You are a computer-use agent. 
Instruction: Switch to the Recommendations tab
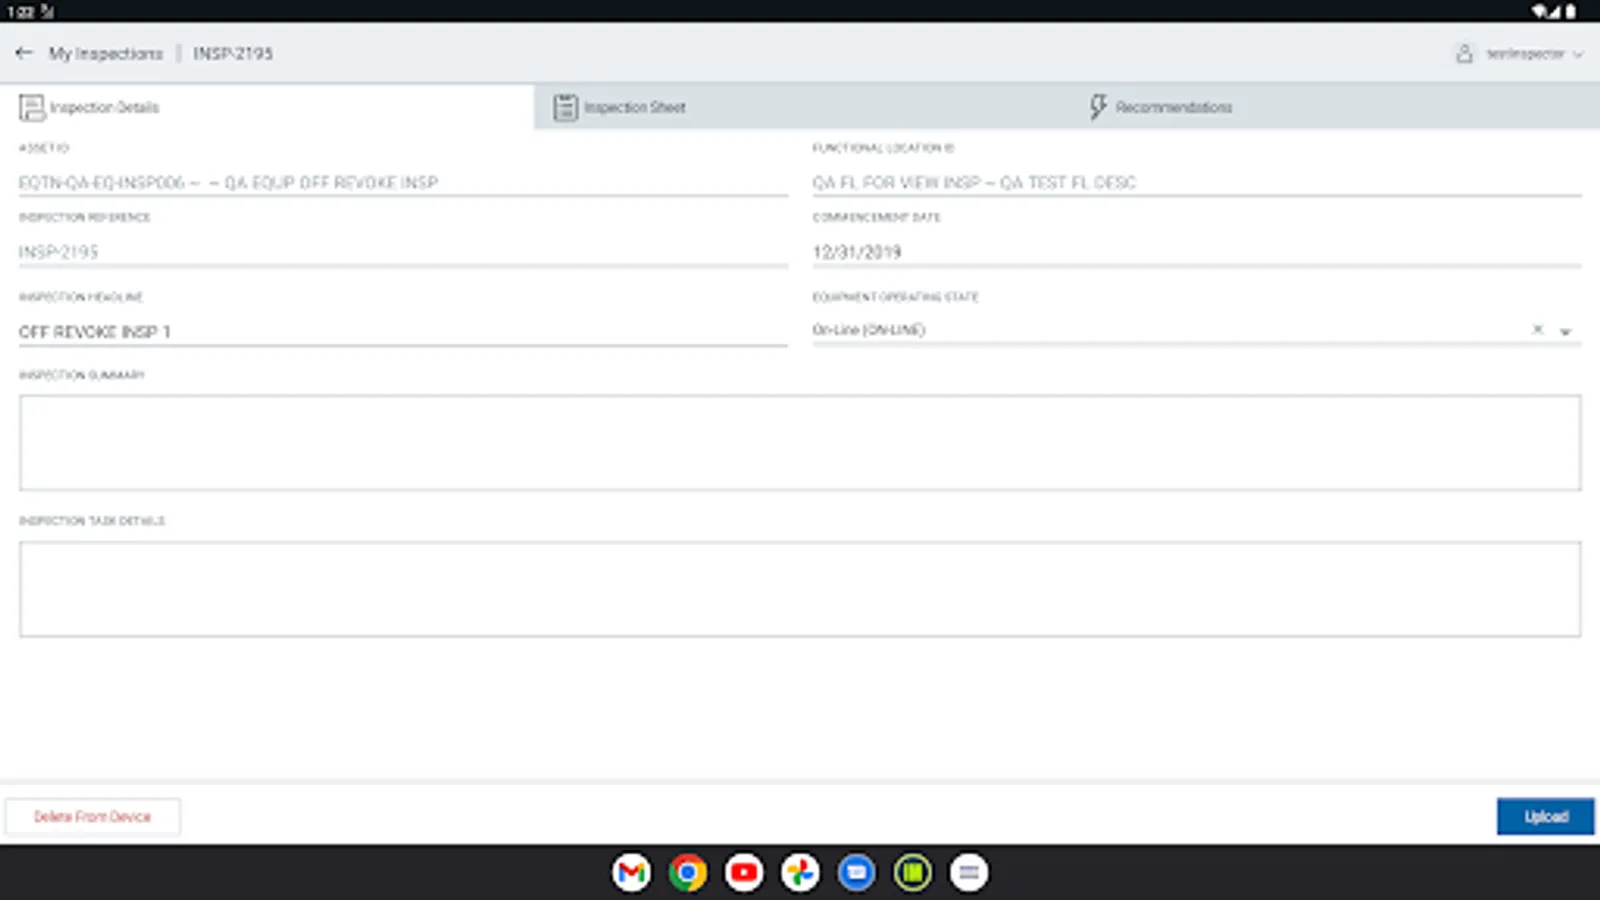[1172, 106]
